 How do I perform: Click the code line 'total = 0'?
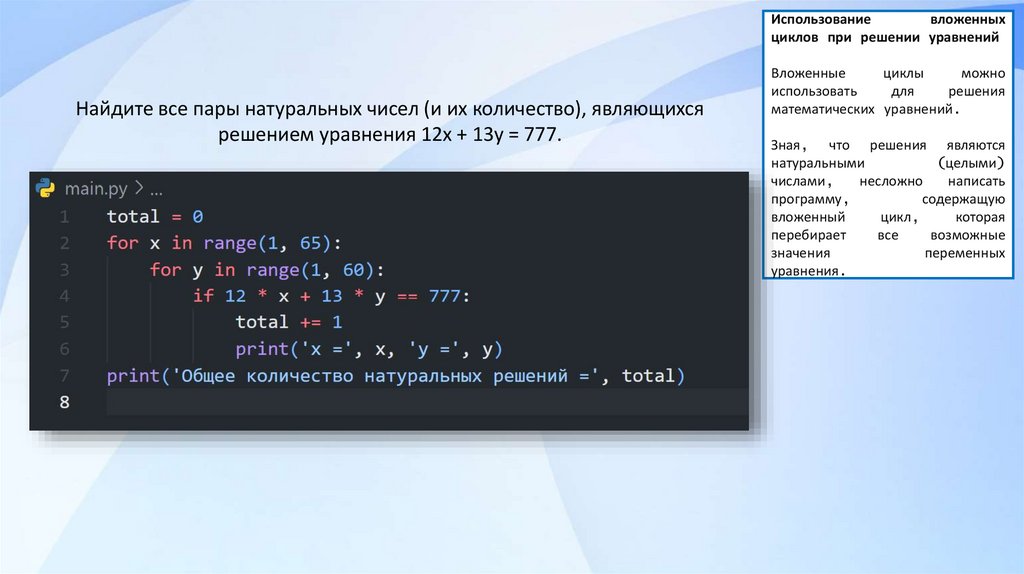point(155,216)
